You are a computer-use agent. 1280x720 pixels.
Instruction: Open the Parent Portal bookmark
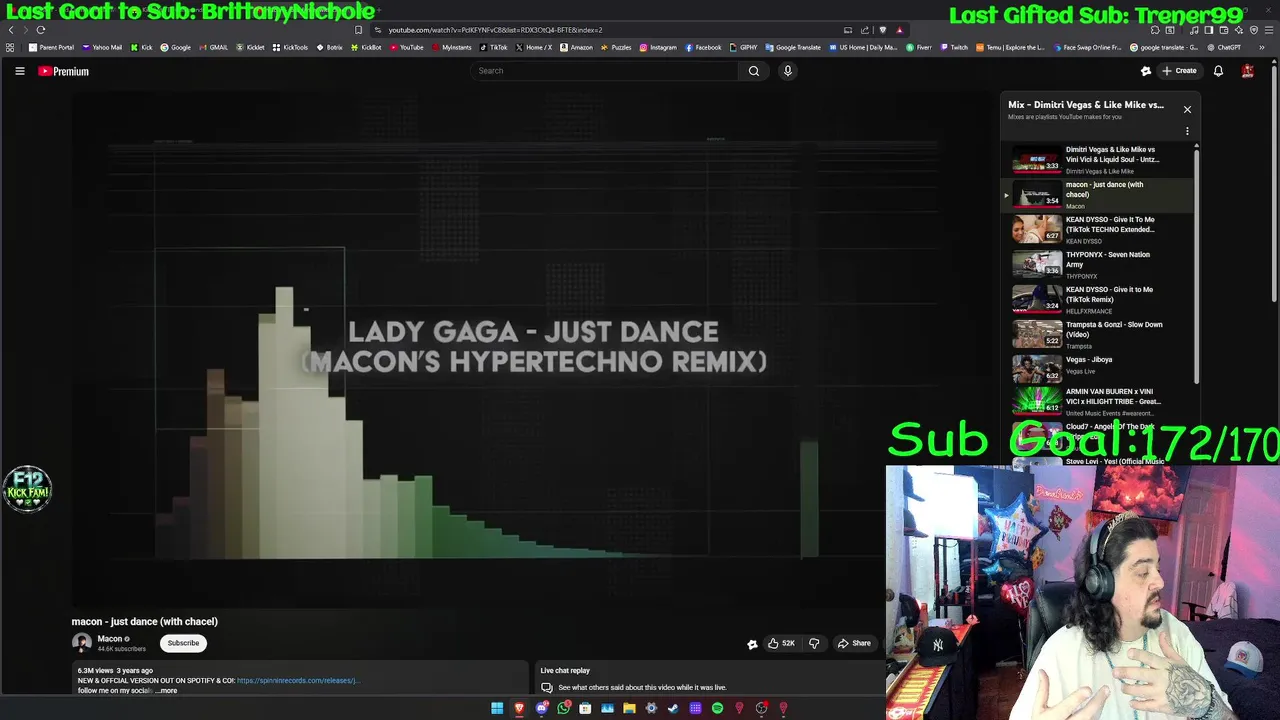click(52, 47)
